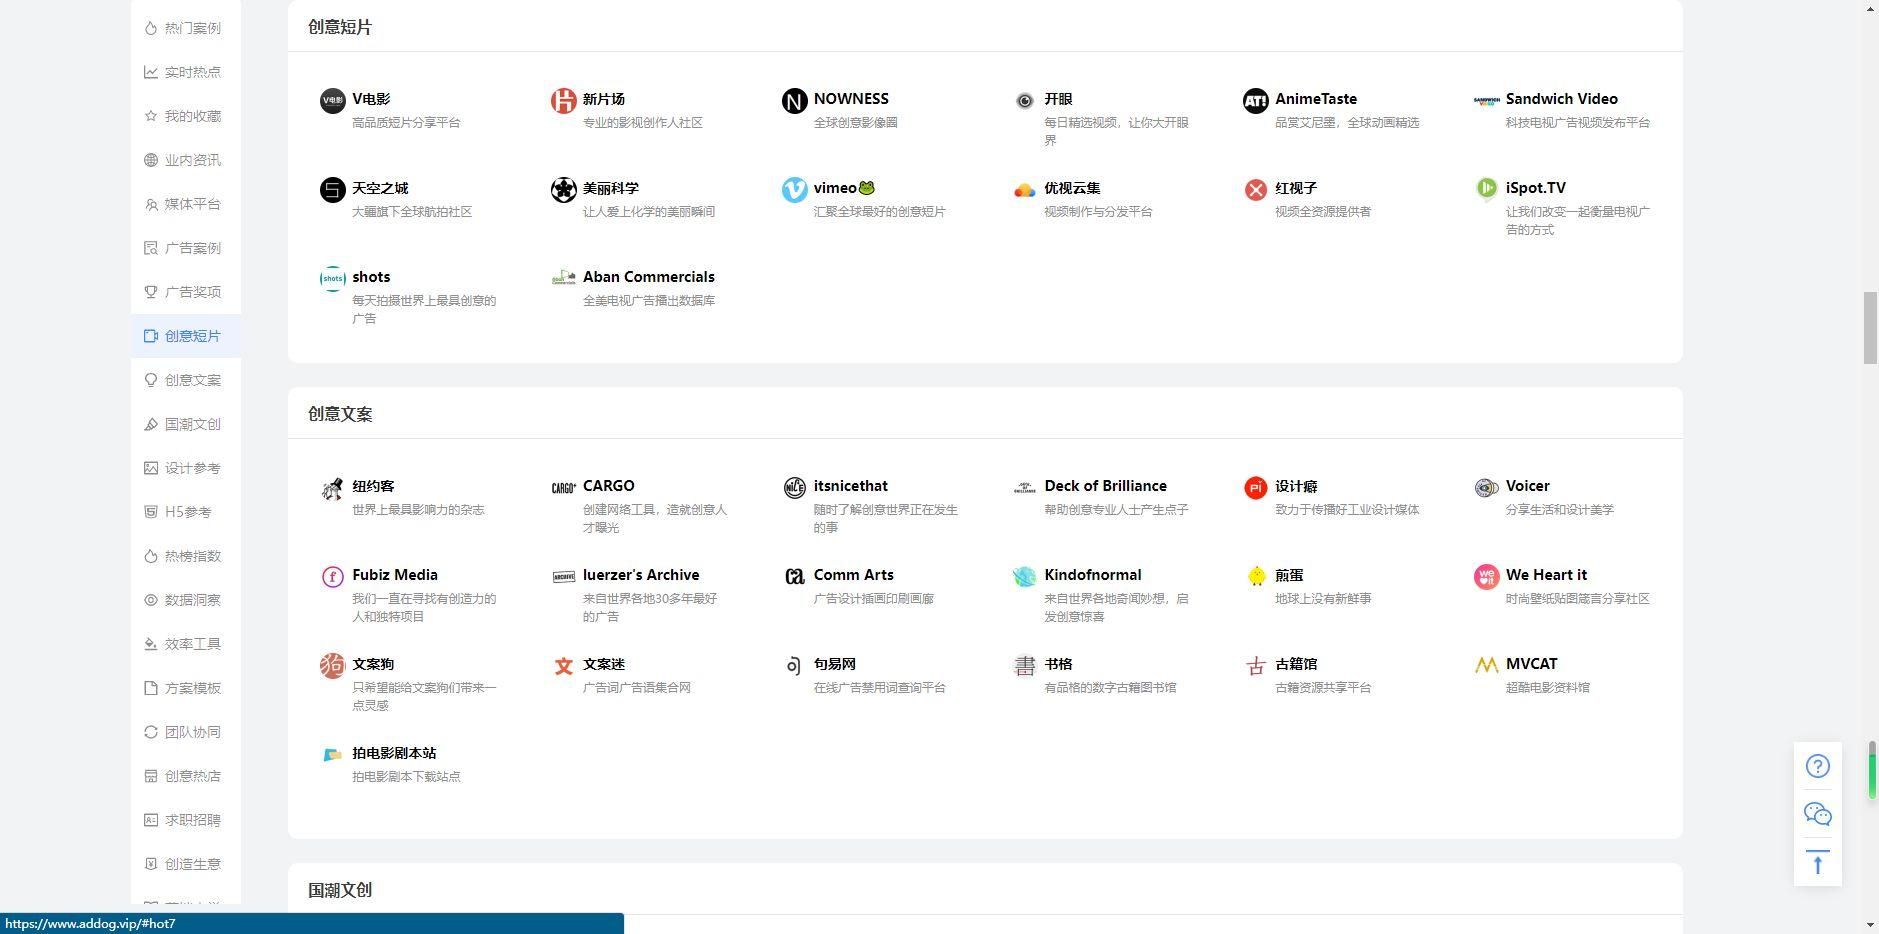Open the 设计癖 red PI icon

(1255, 488)
